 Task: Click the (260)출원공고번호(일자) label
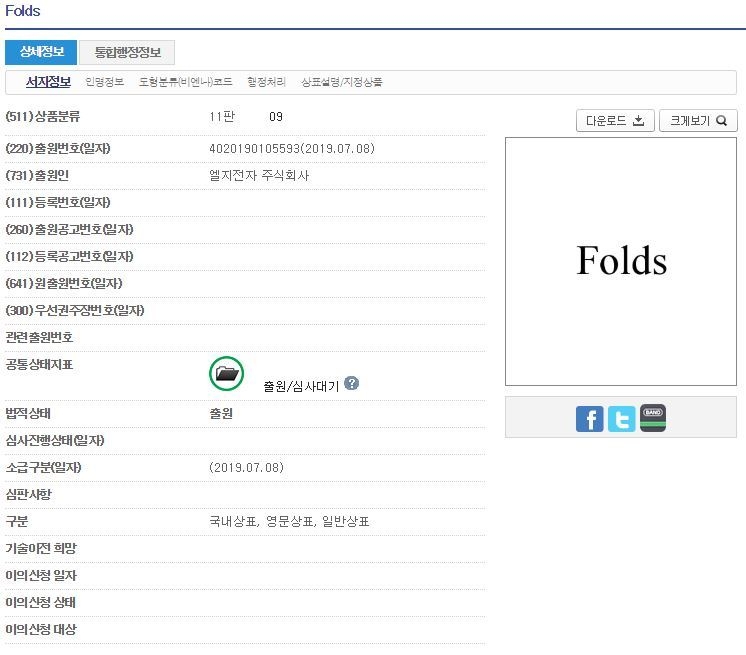69,230
